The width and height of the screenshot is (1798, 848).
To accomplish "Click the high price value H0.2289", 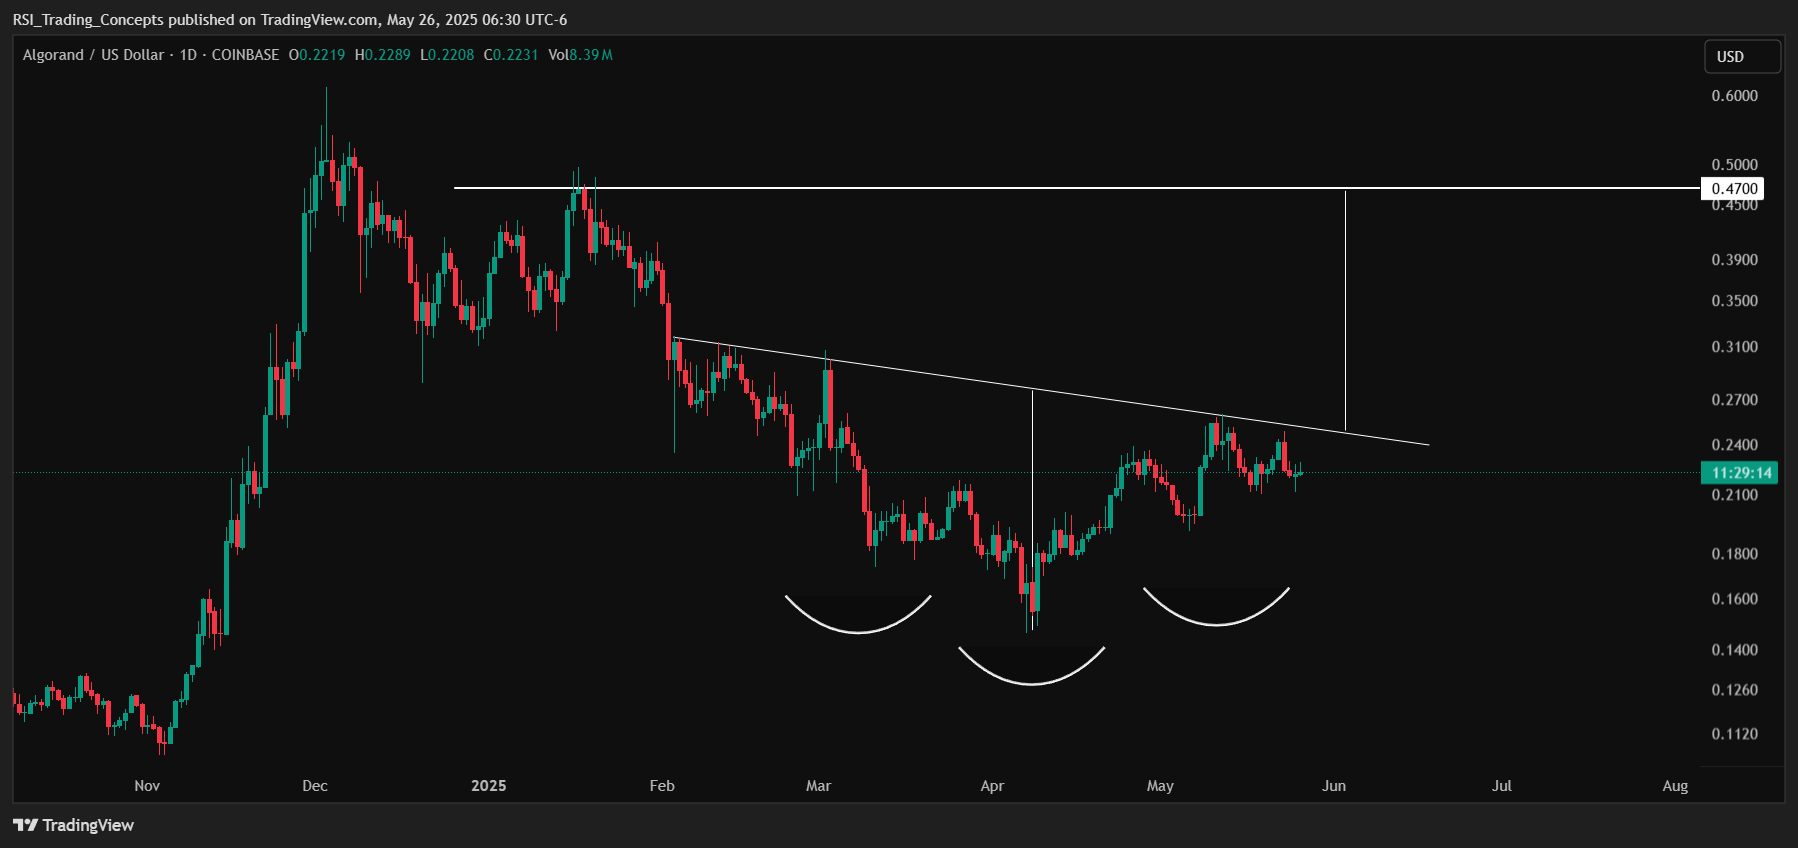I will [x=383, y=55].
